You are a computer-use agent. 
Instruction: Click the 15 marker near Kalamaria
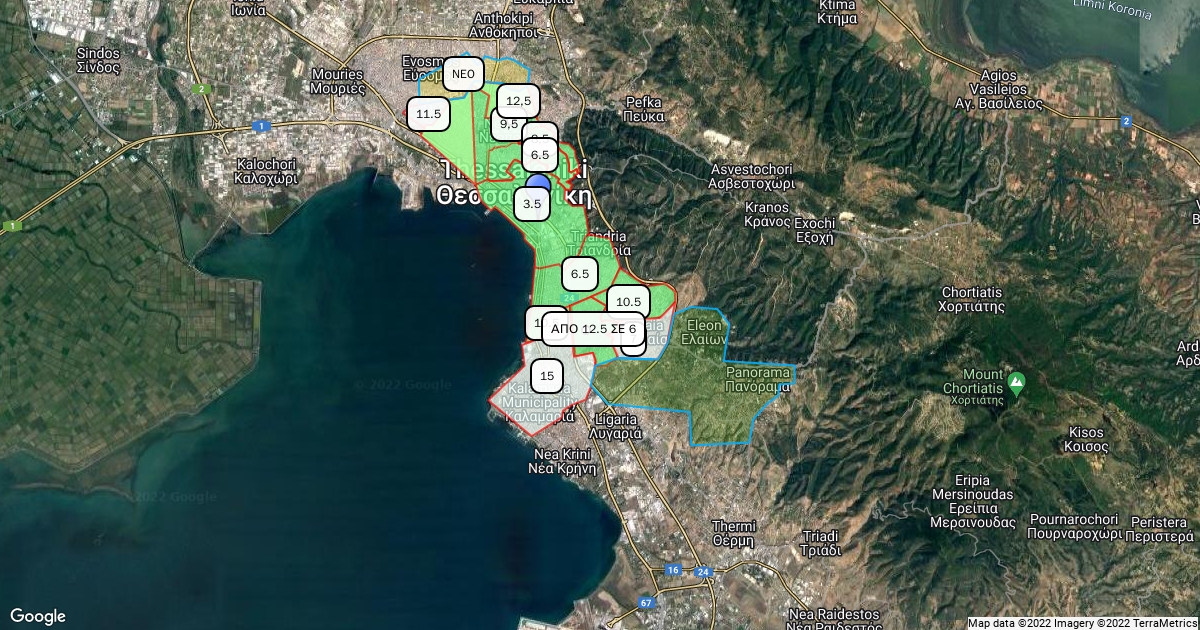click(546, 376)
